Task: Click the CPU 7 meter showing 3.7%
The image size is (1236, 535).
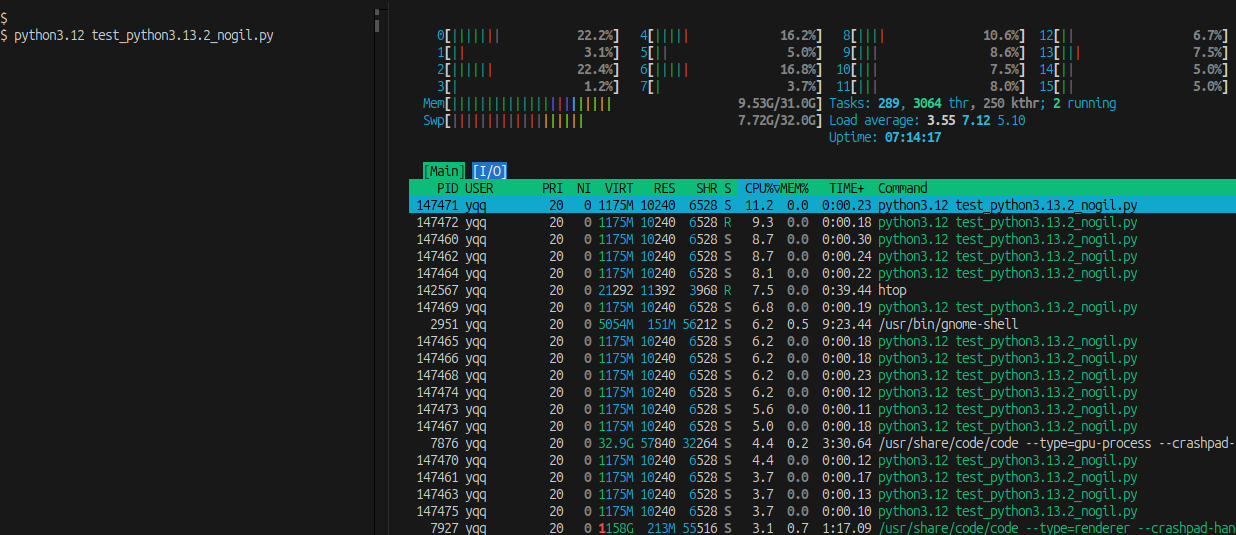Action: [732, 86]
